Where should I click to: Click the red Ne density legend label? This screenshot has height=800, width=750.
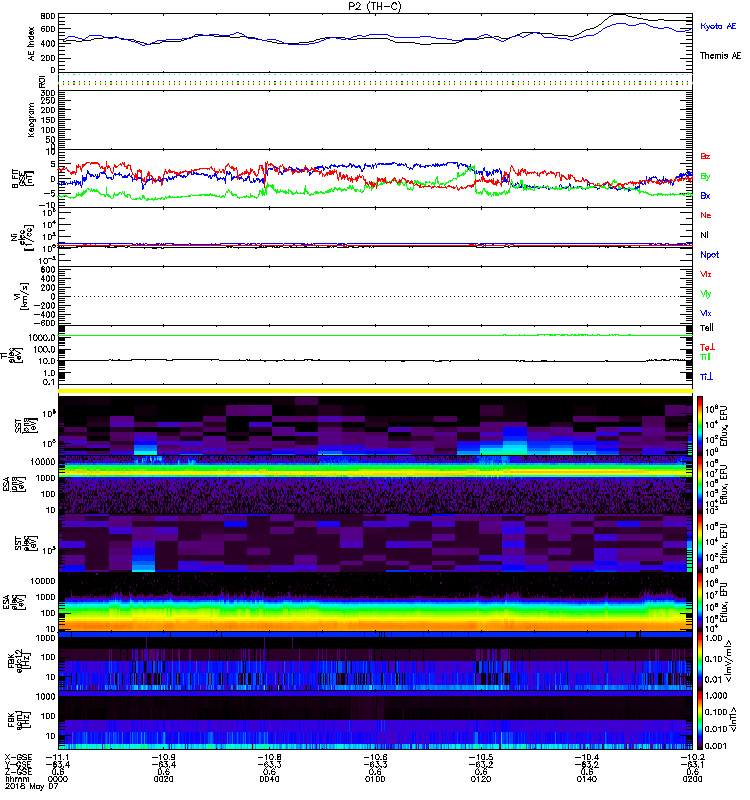[706, 215]
